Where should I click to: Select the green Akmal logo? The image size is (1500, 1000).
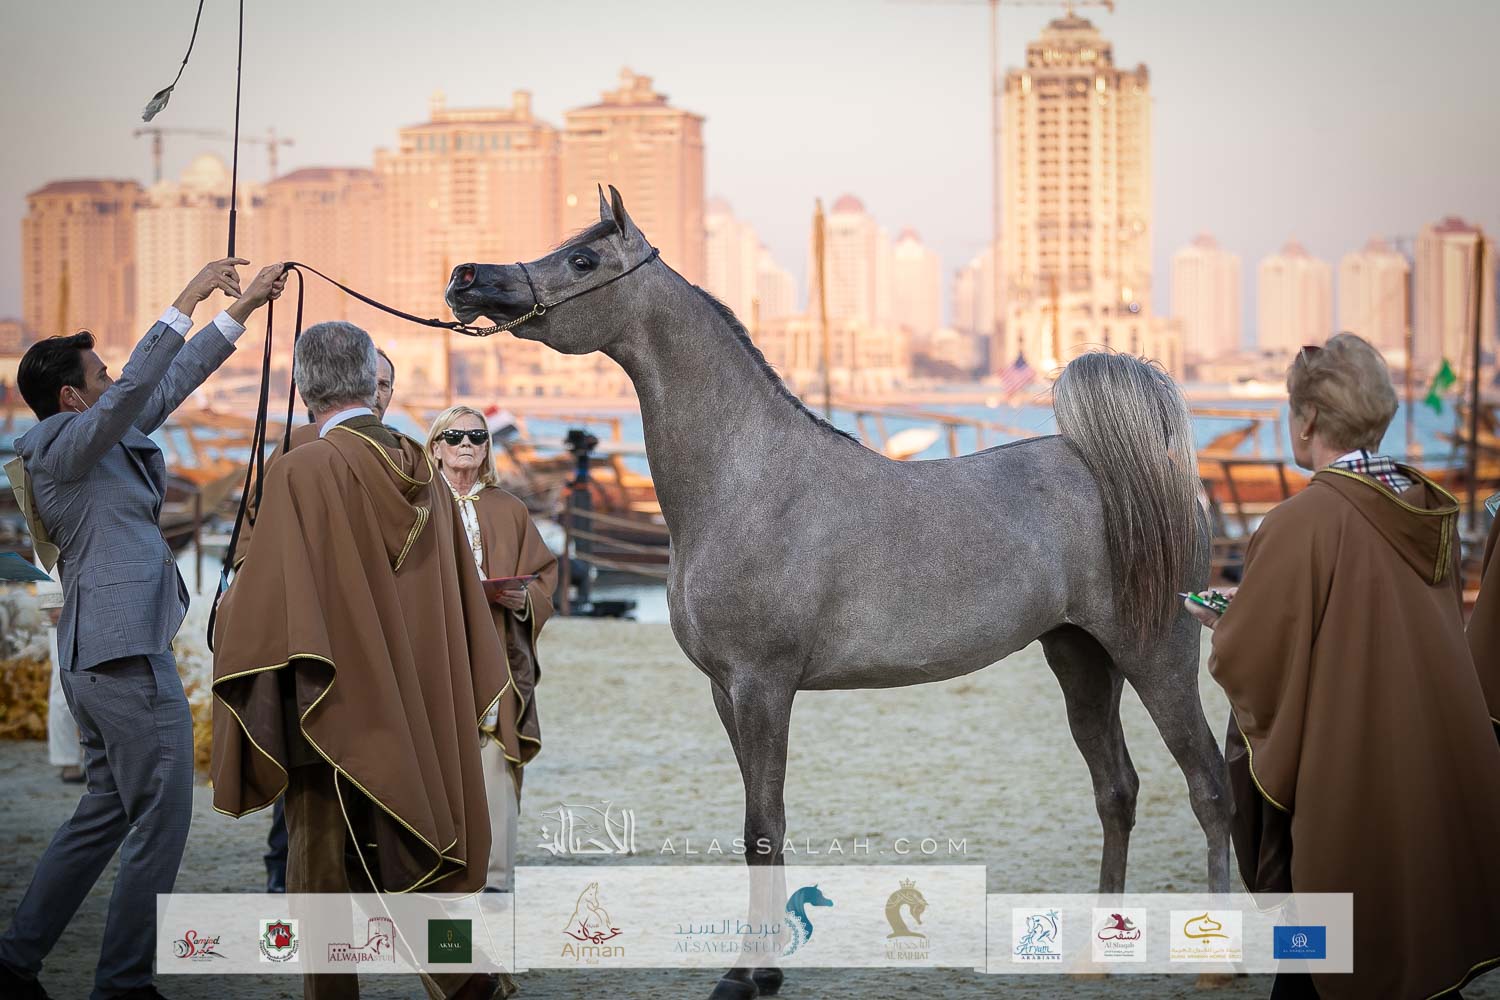coord(450,941)
